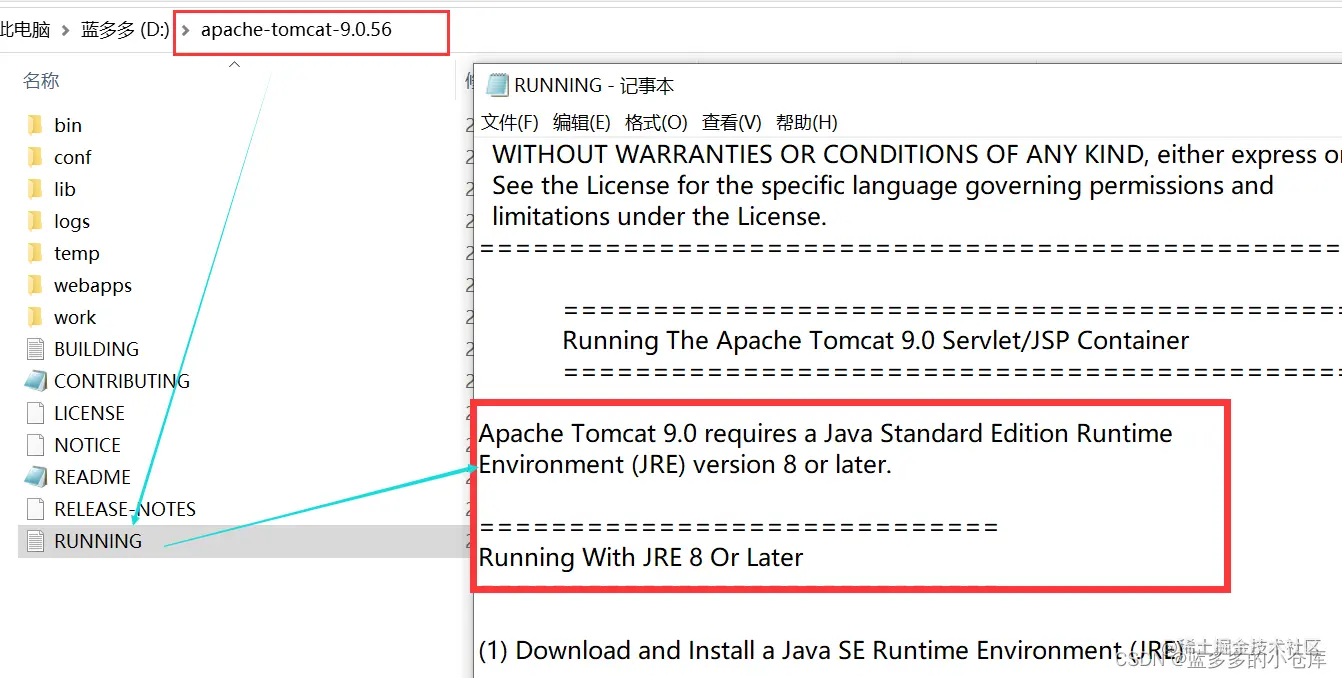Screen dimensions: 1342x678
Task: Select the logs folder icon
Action: tap(36, 221)
